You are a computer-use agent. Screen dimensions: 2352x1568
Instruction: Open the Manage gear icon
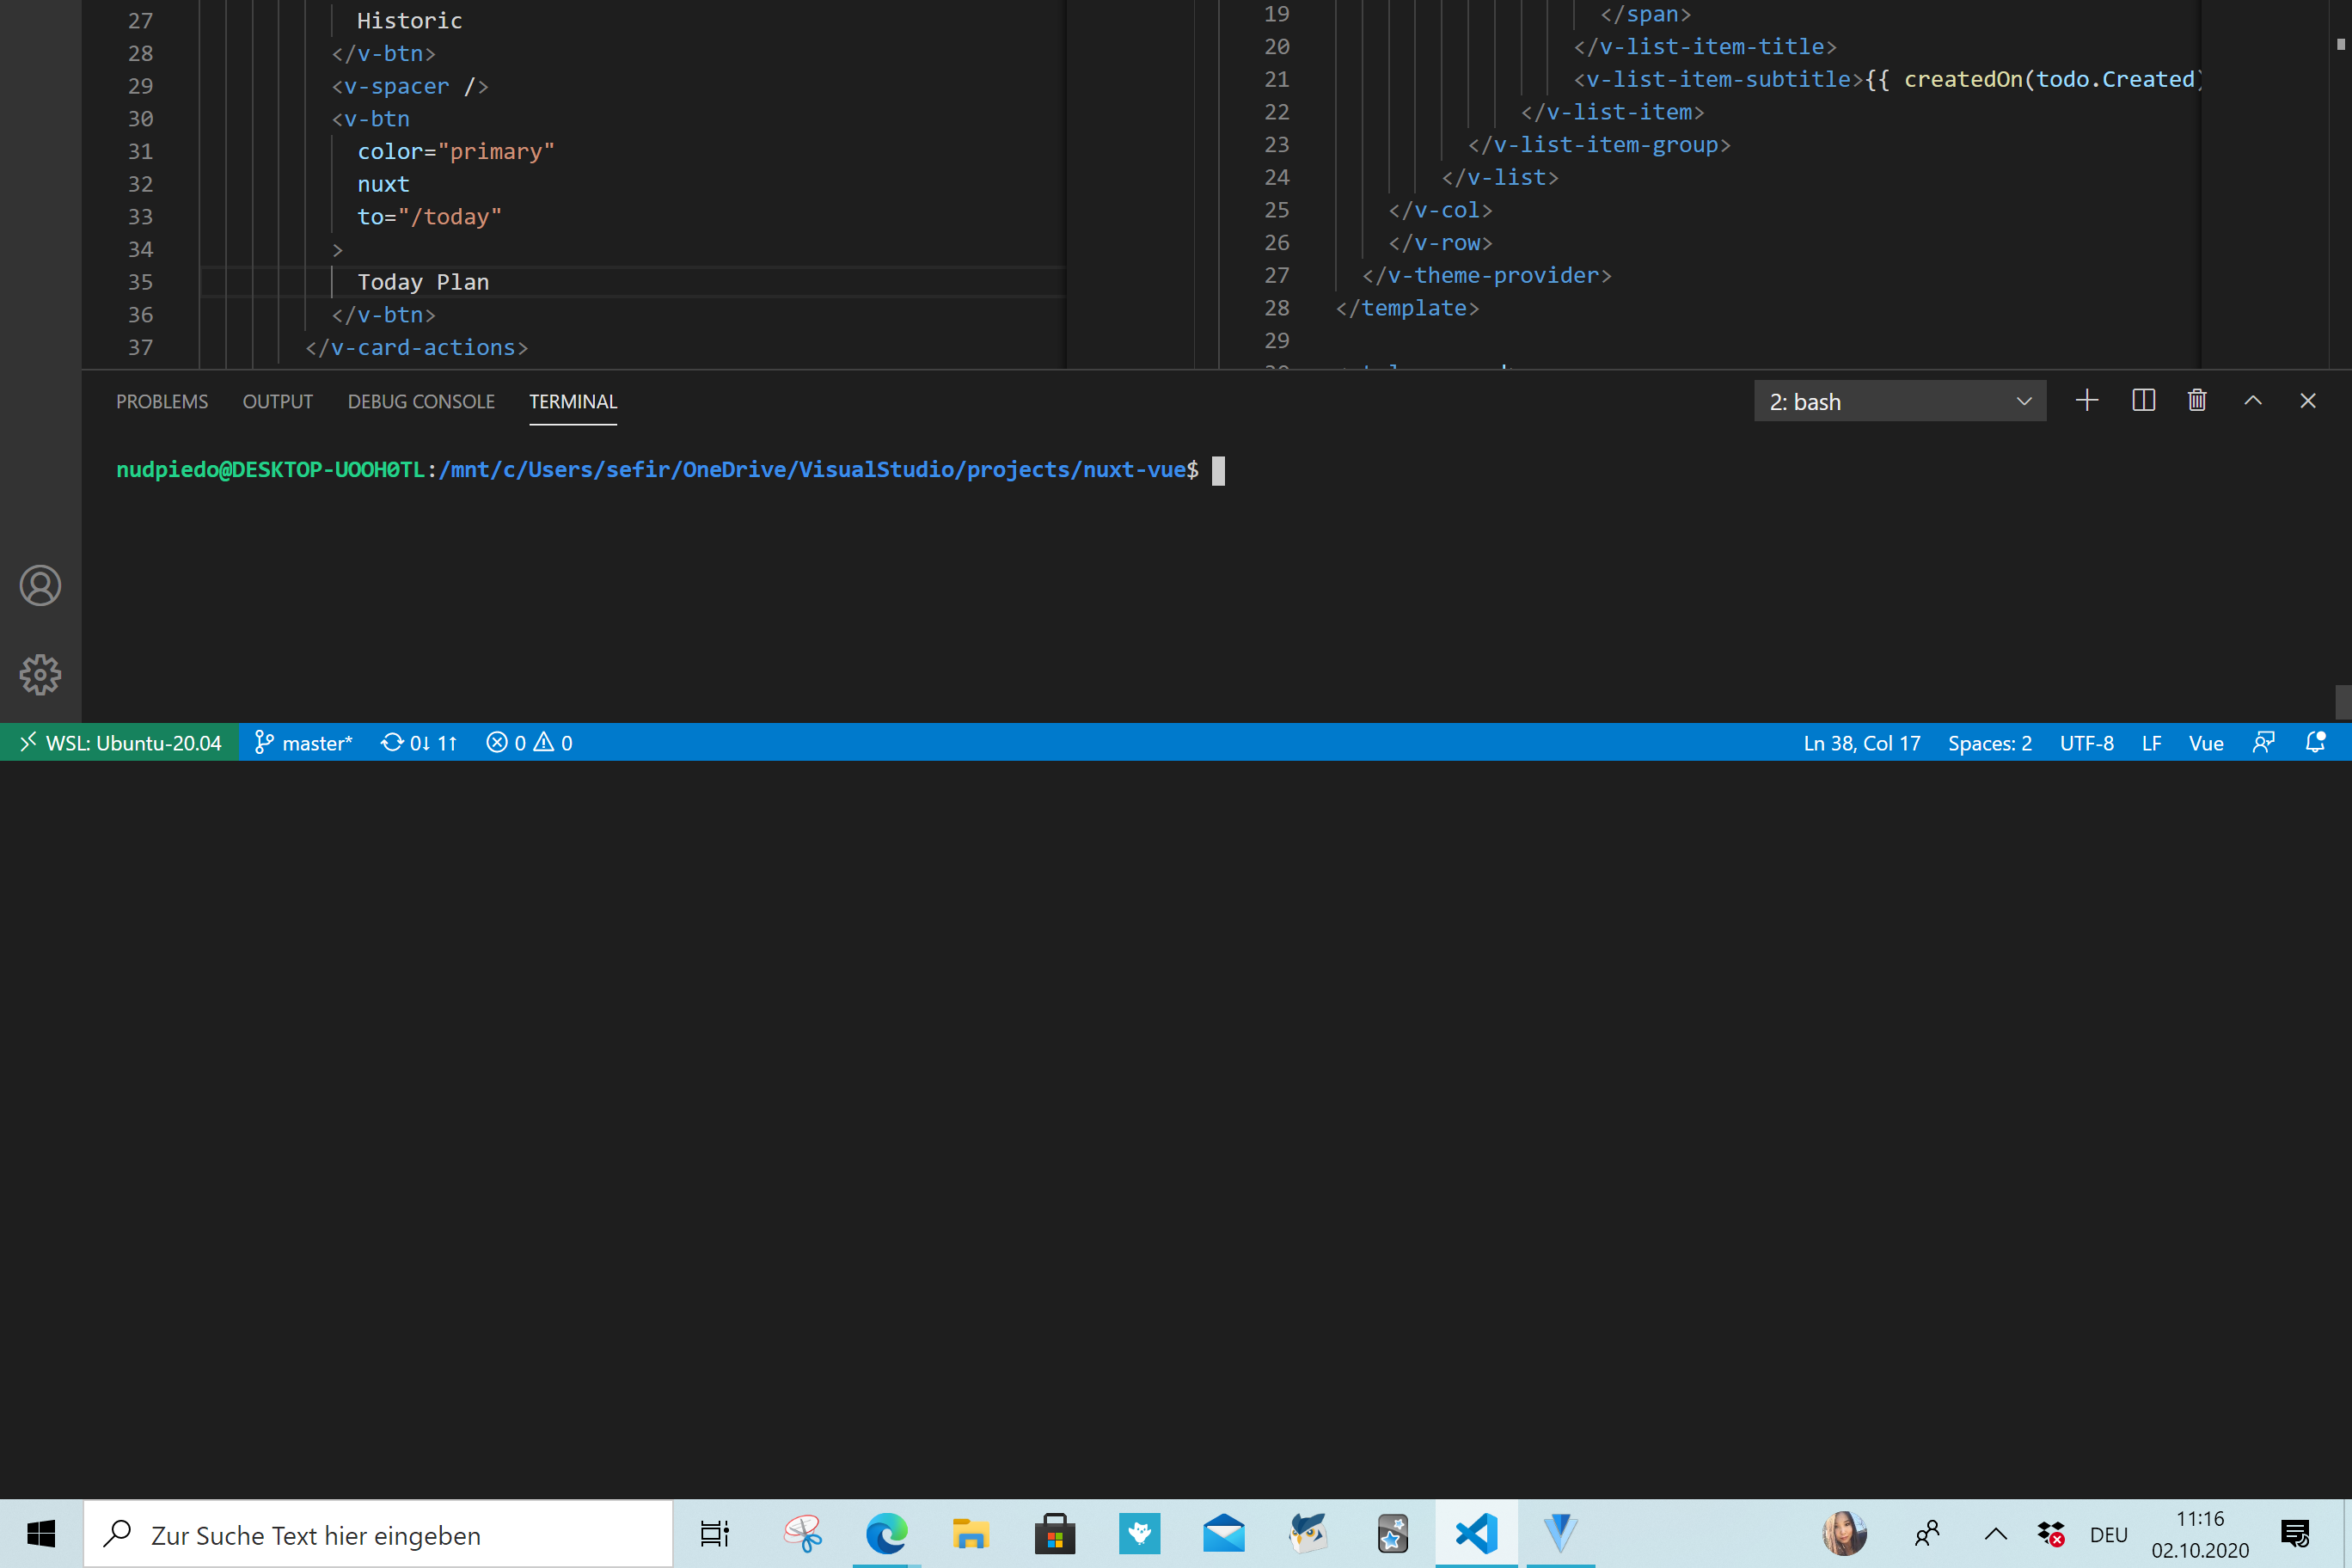click(x=40, y=674)
